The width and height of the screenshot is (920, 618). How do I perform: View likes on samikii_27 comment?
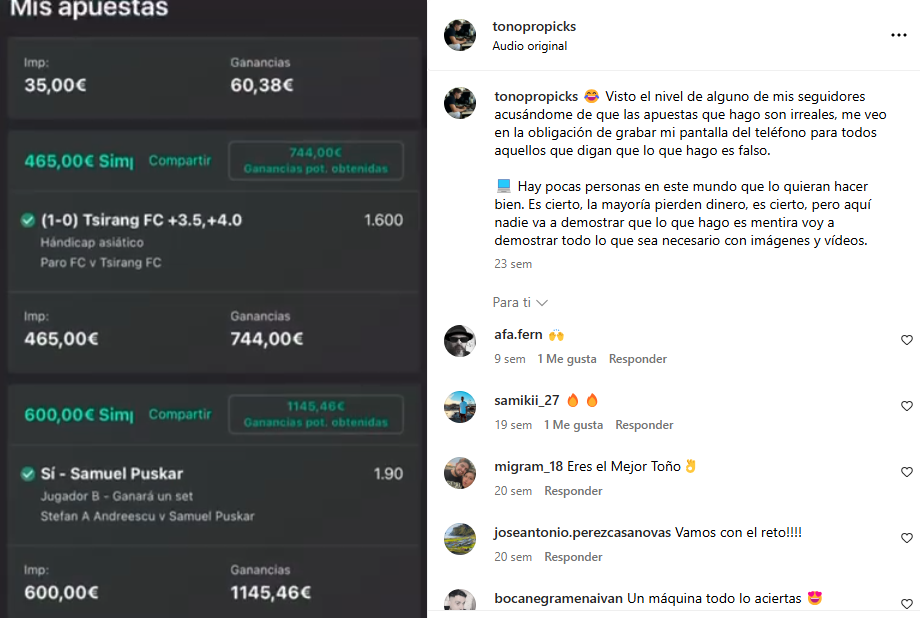point(573,425)
